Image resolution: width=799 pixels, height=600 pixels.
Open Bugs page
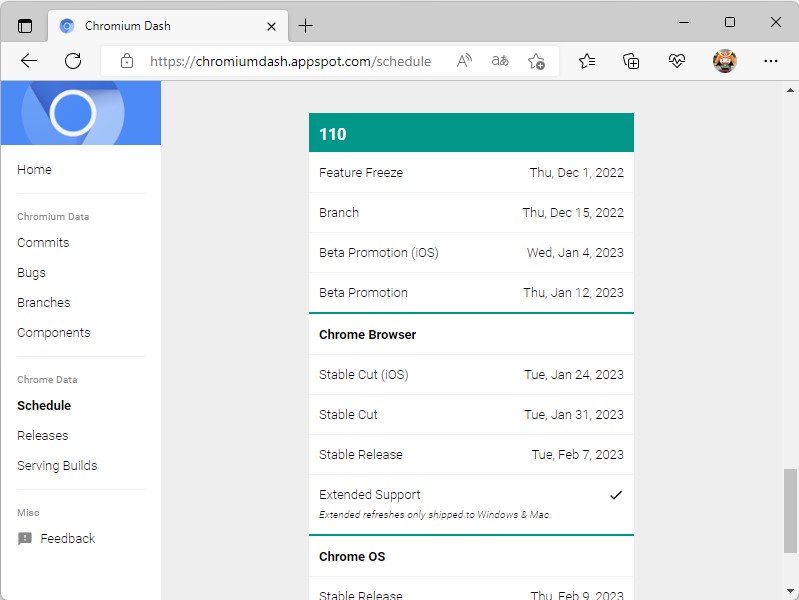31,273
